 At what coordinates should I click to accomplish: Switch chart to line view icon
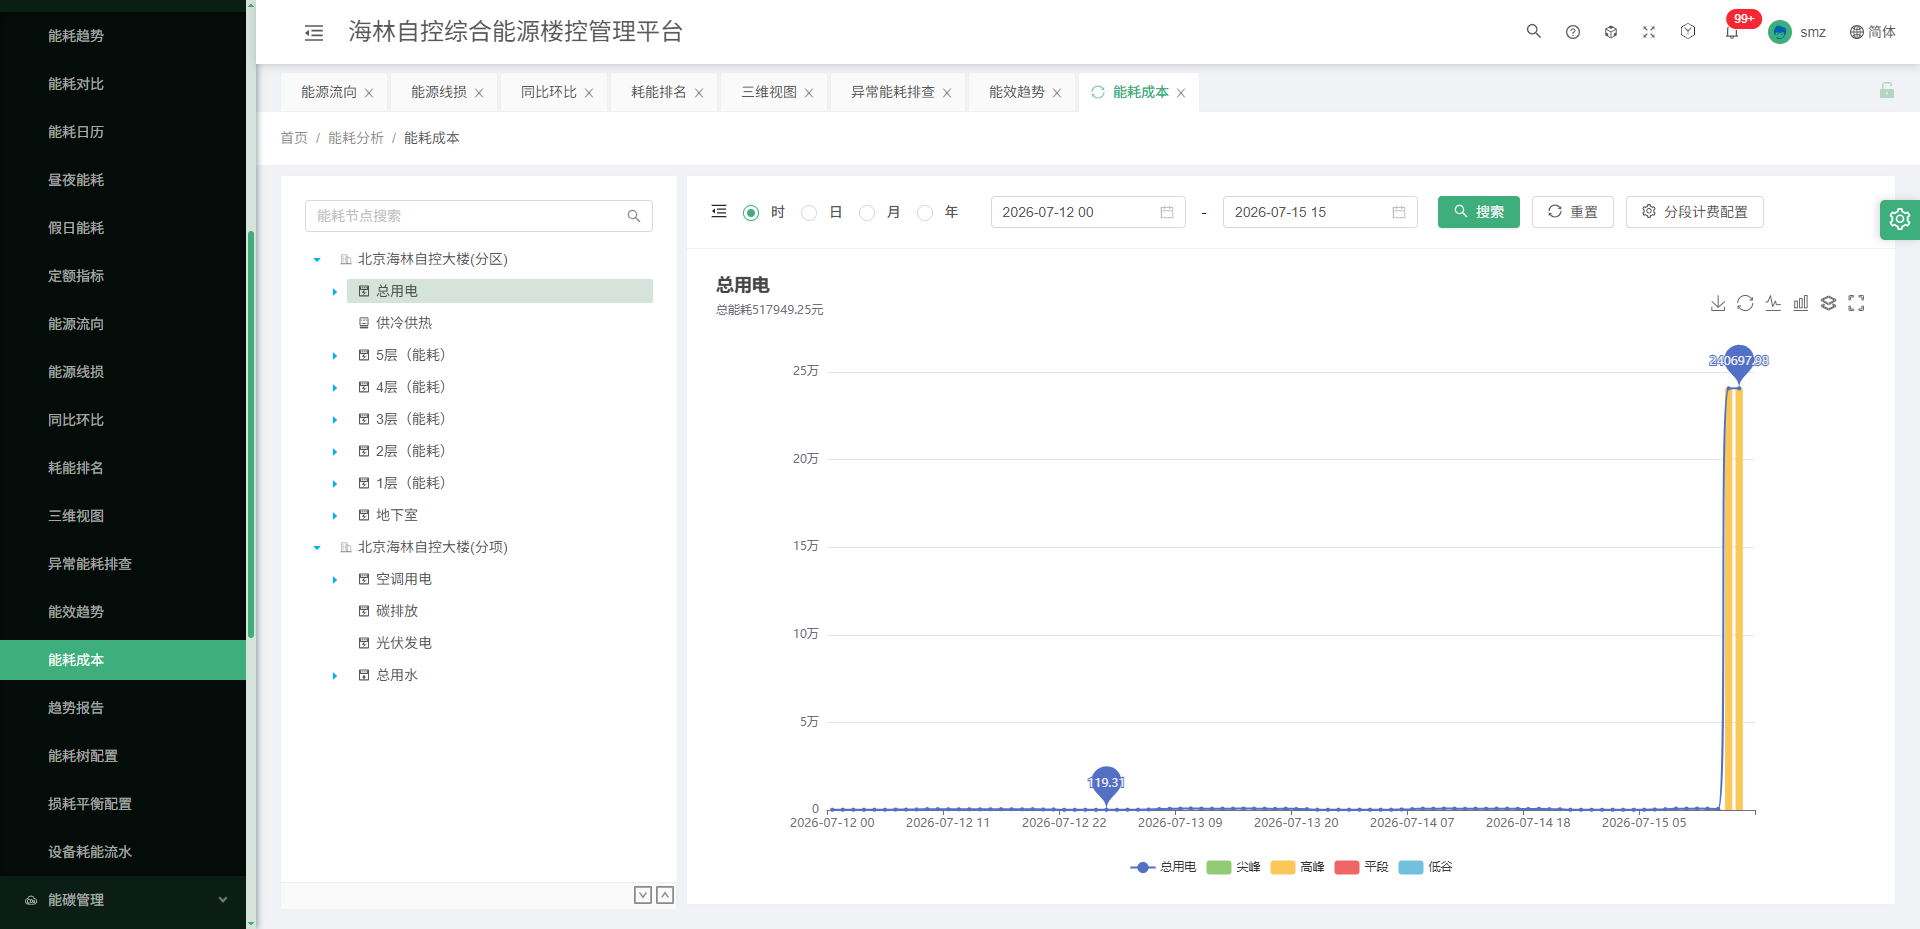click(x=1773, y=303)
